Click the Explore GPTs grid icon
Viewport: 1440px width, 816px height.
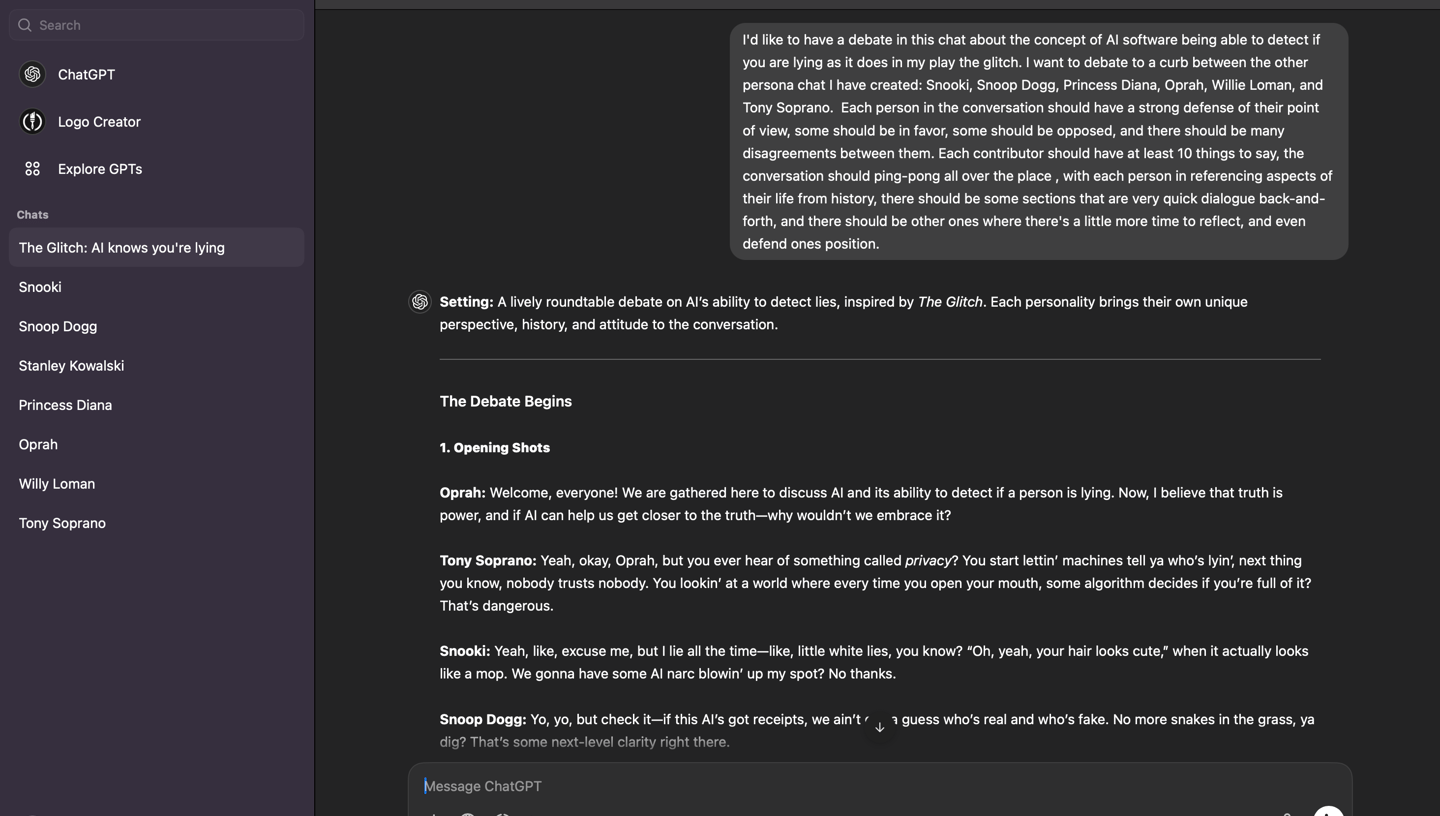point(32,169)
